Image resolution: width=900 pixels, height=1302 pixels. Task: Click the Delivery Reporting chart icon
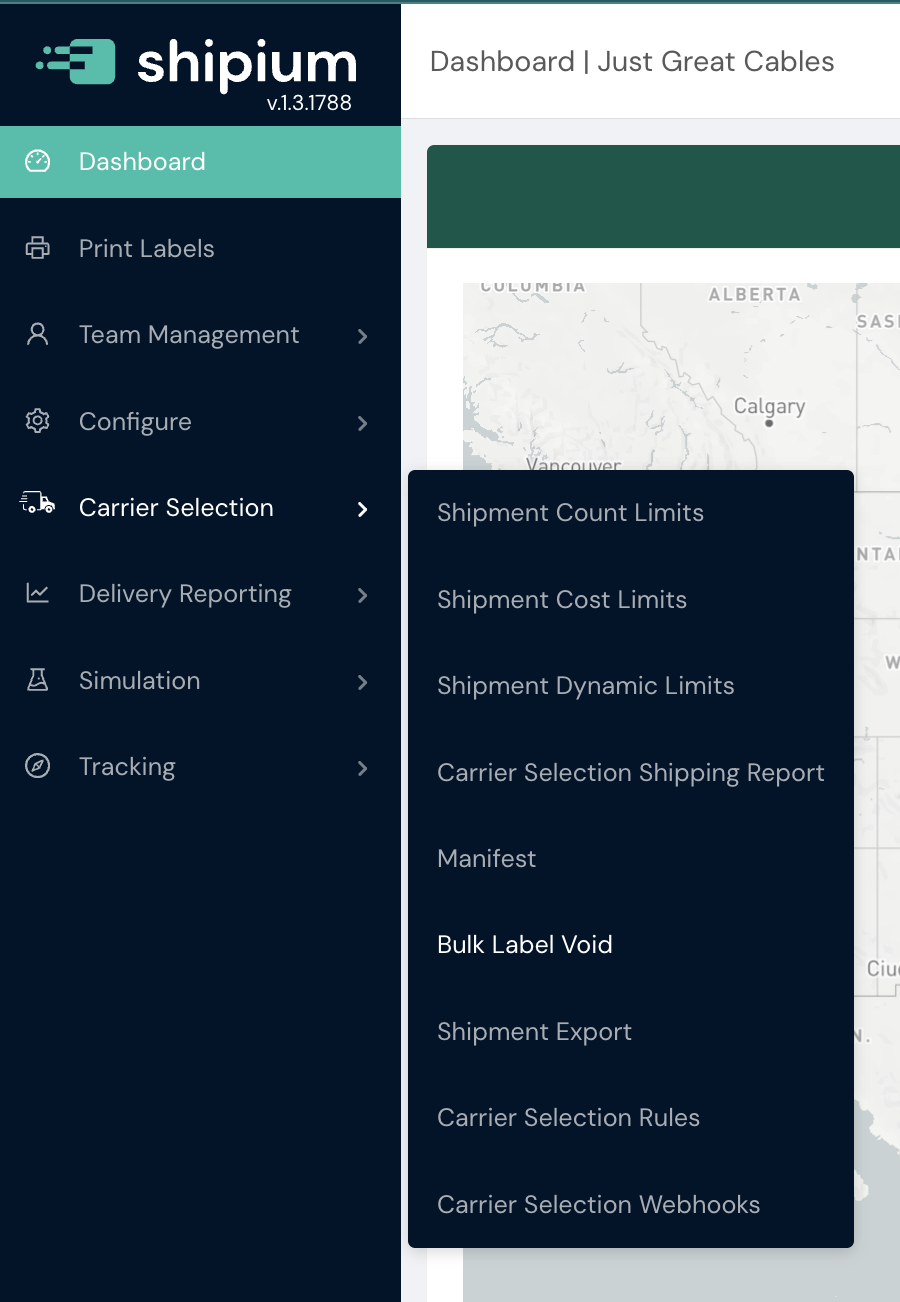pyautogui.click(x=37, y=594)
